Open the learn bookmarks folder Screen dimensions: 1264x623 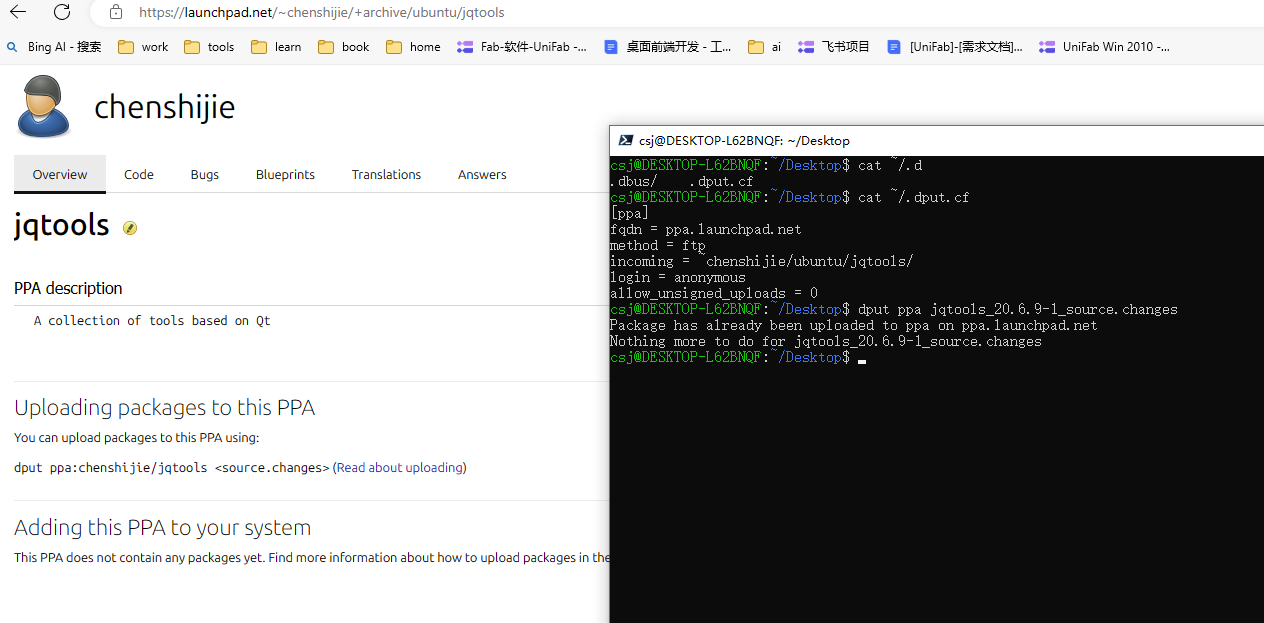[x=276, y=46]
